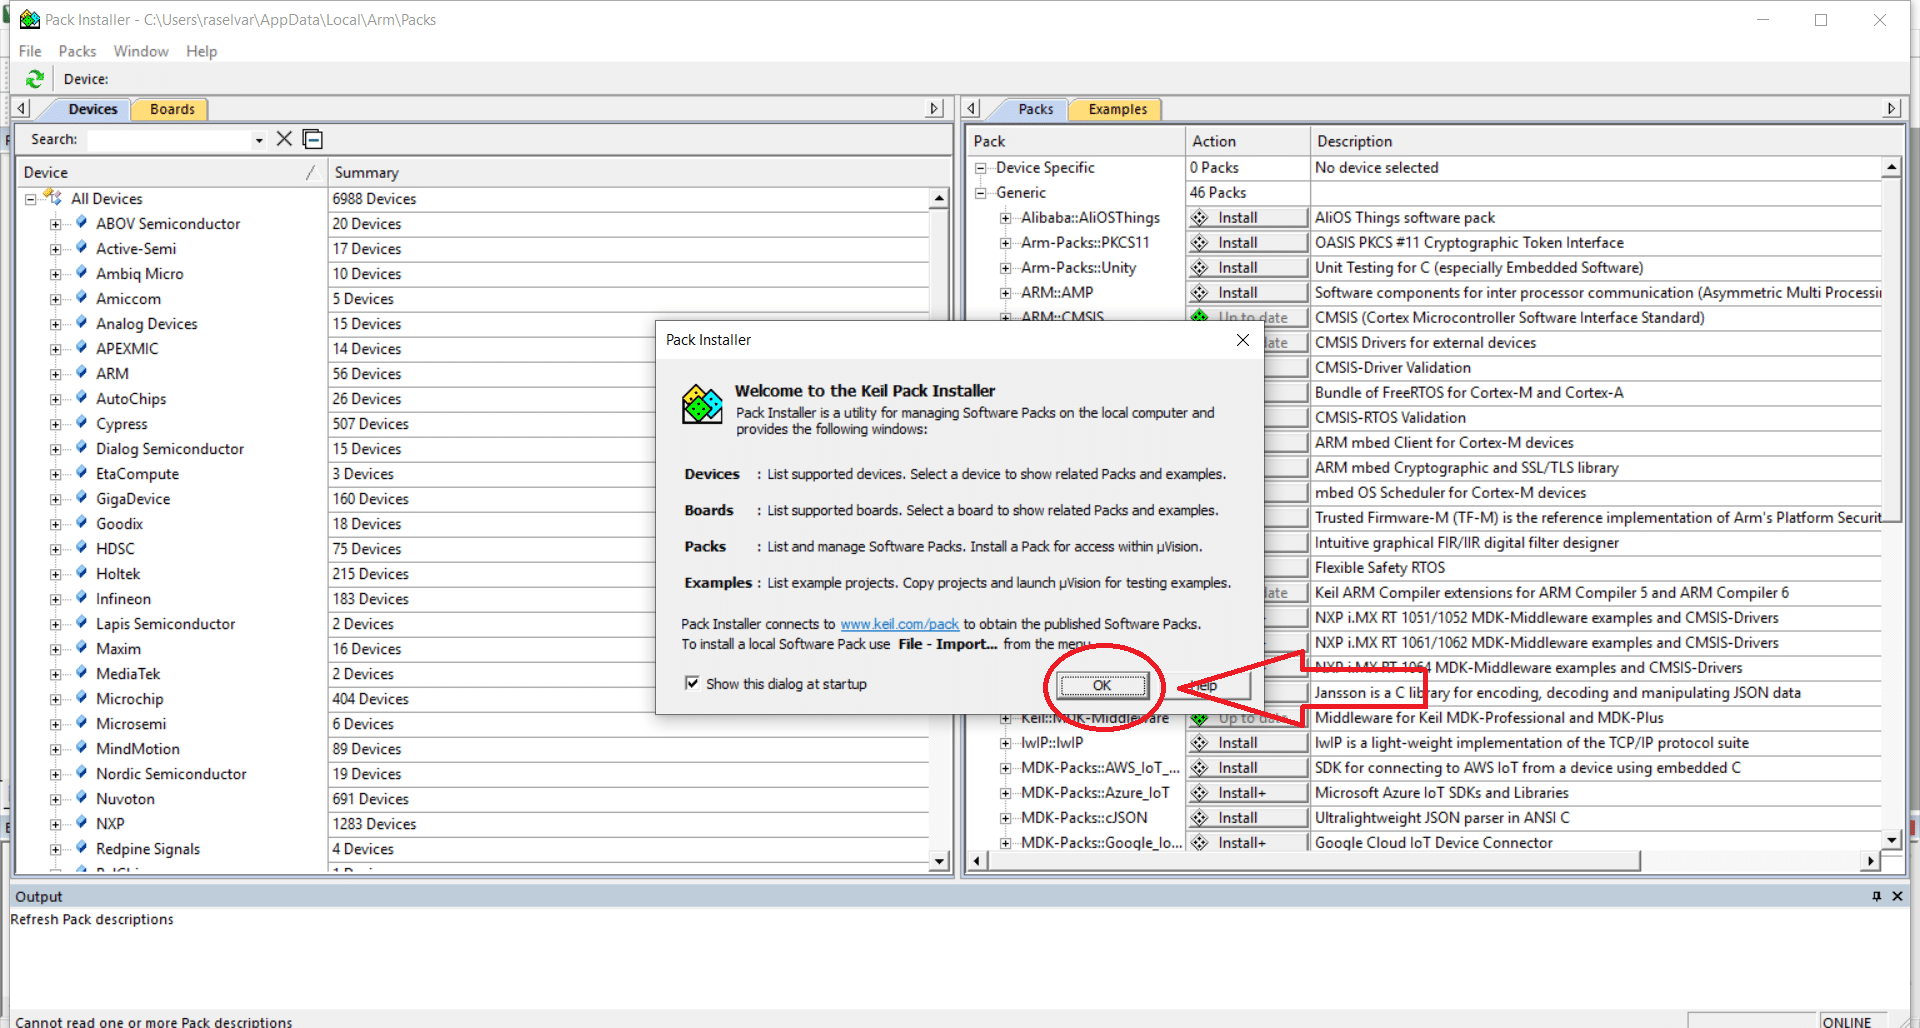1920x1028 pixels.
Task: Select the Packs tab in right pane
Action: coord(1035,109)
